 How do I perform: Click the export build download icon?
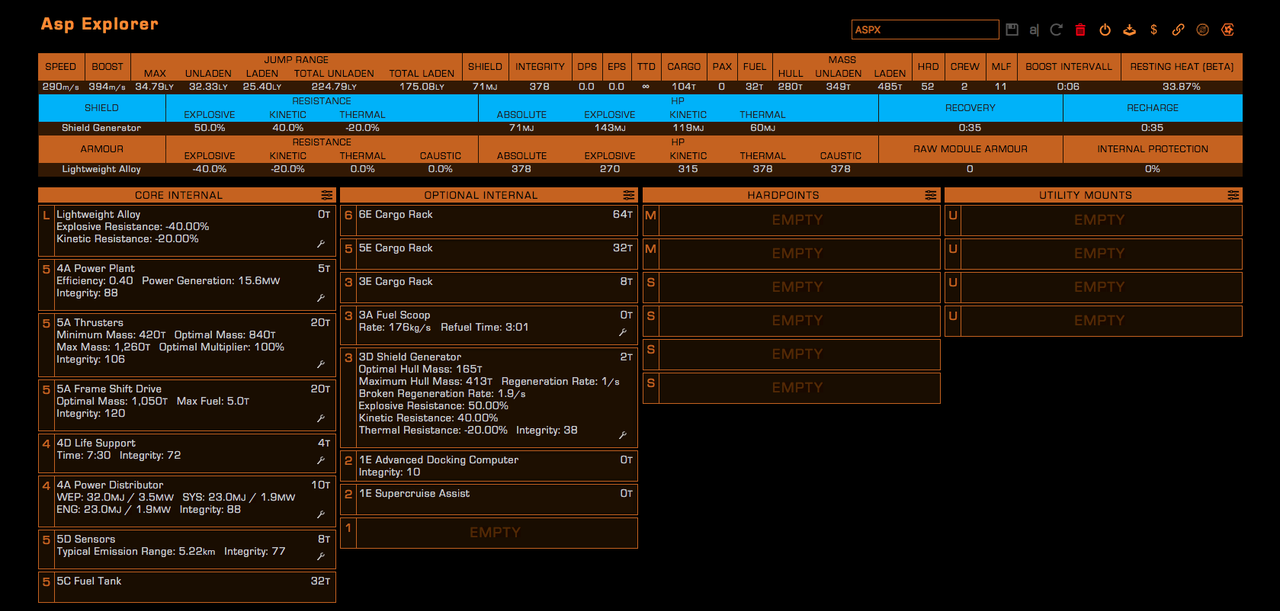1129,30
